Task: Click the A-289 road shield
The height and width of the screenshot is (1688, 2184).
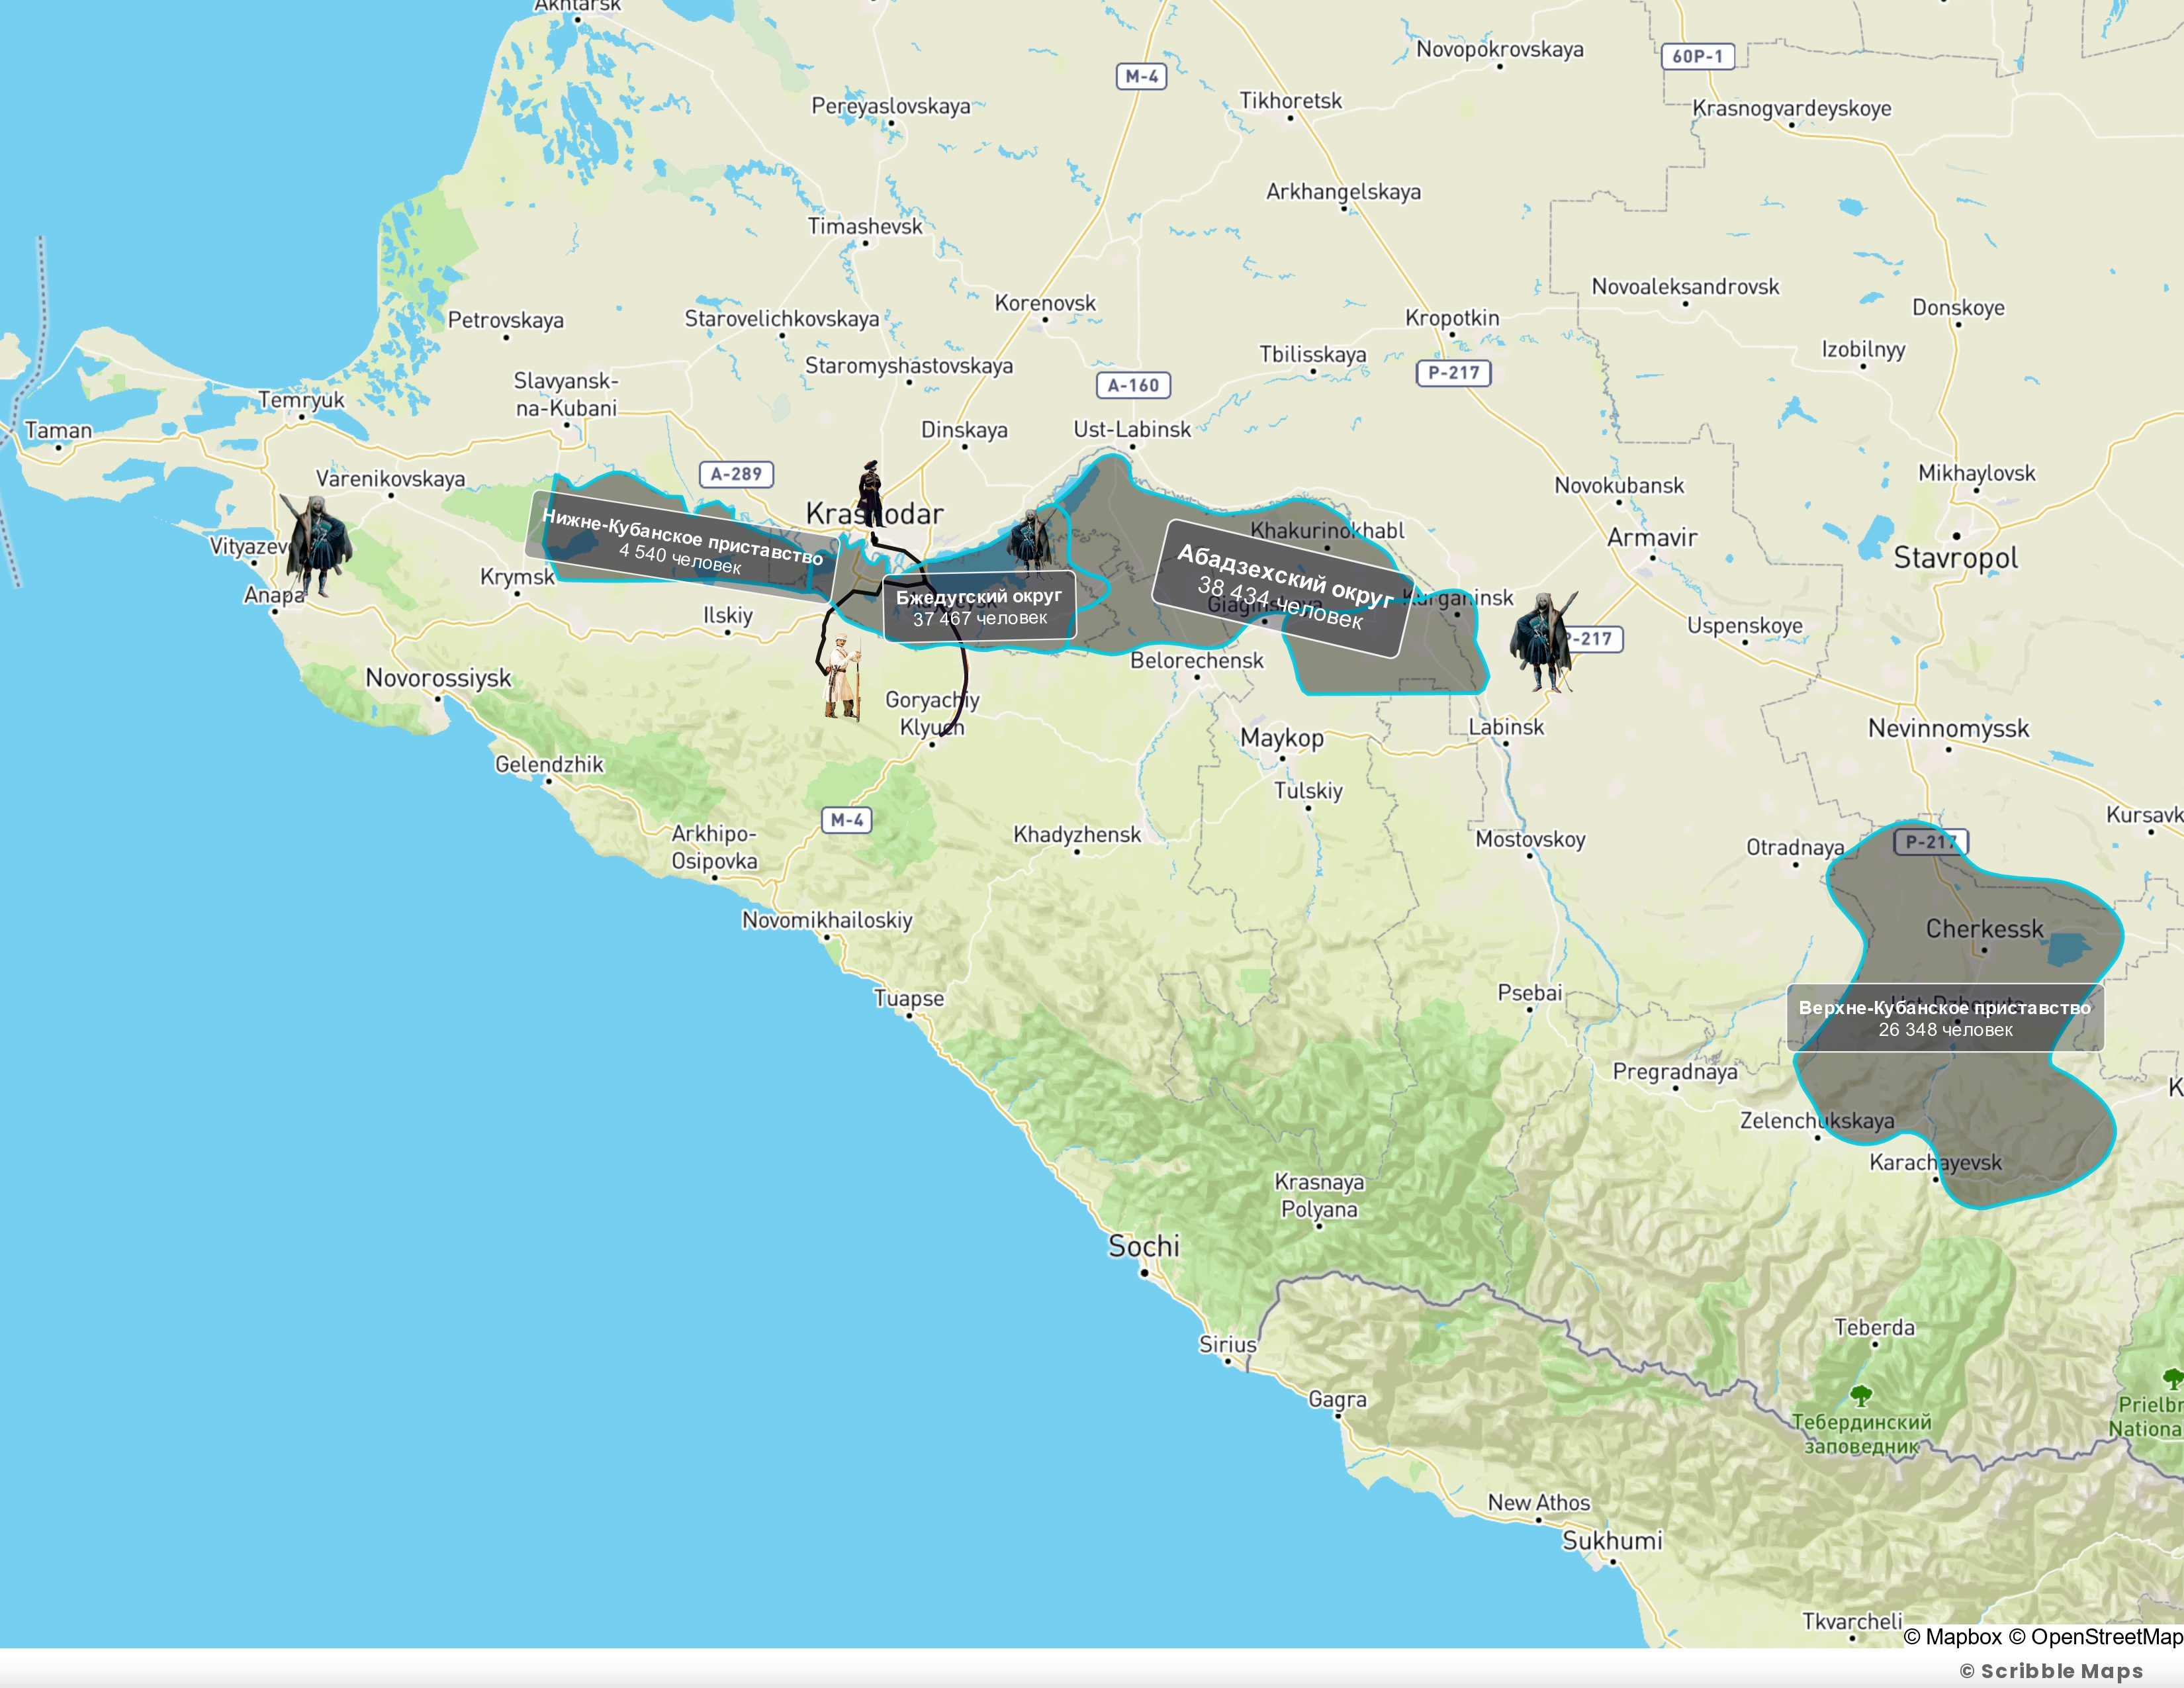Action: [736, 474]
